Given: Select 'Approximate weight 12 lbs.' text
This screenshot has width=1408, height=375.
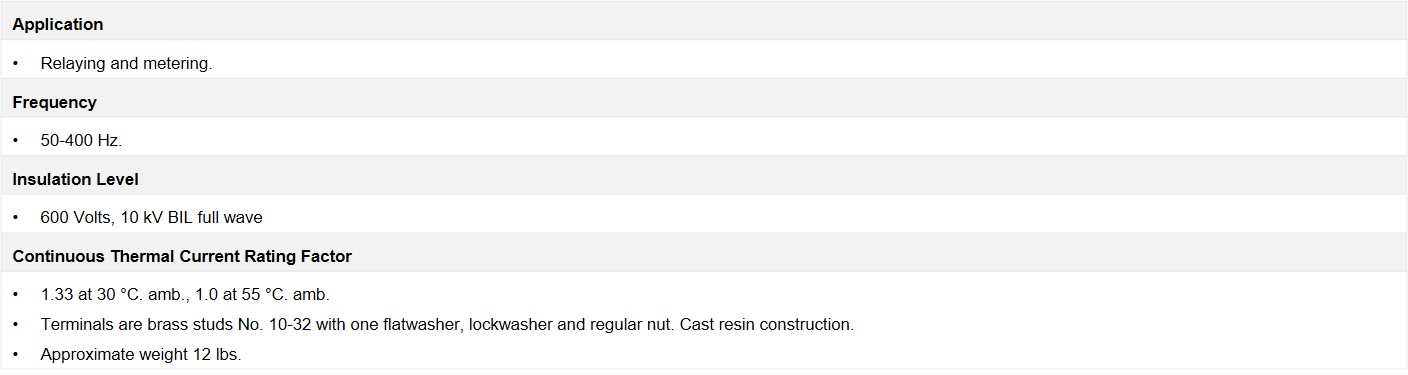Looking at the screenshot, I should [x=141, y=355].
